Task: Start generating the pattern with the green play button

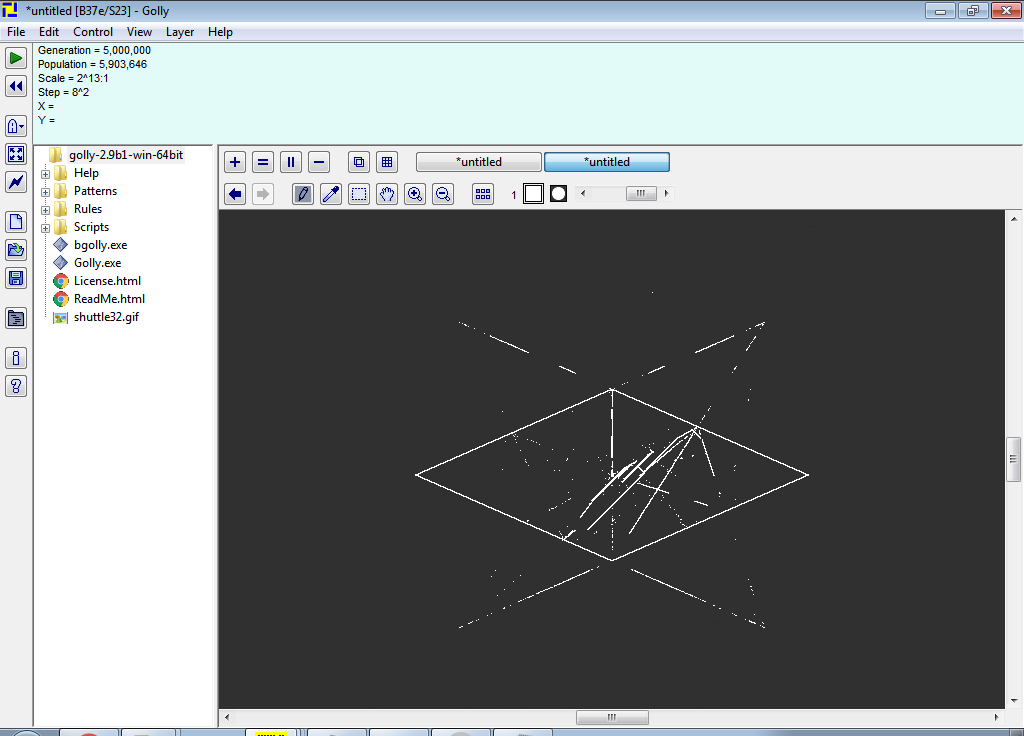Action: click(16, 58)
